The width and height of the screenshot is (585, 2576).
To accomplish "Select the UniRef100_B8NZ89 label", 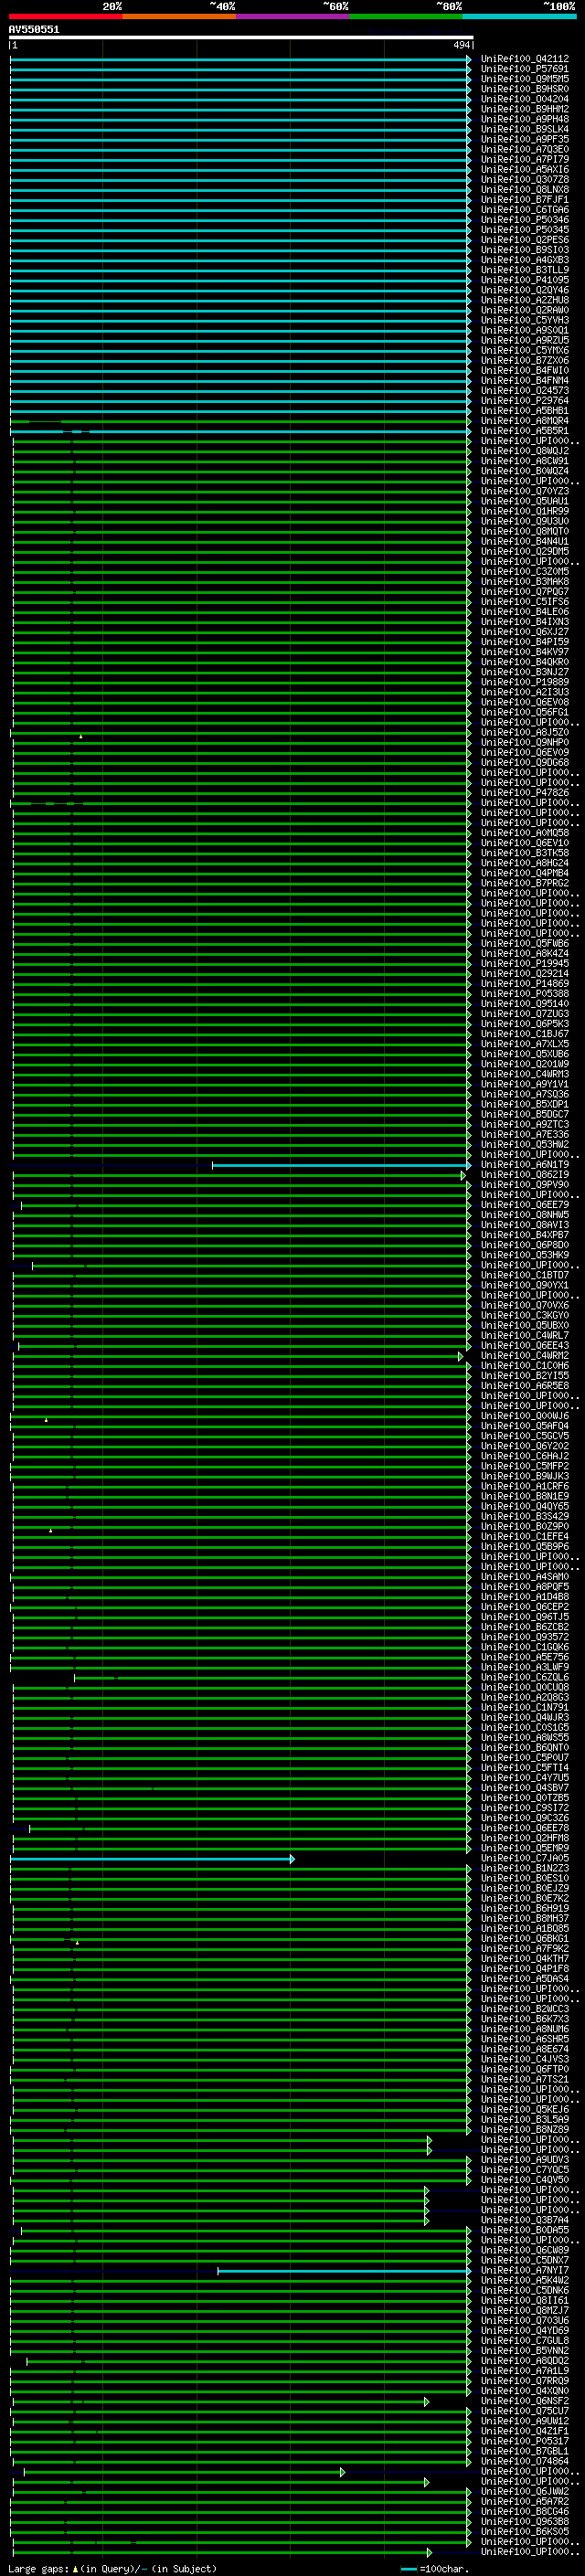I will (x=525, y=2129).
